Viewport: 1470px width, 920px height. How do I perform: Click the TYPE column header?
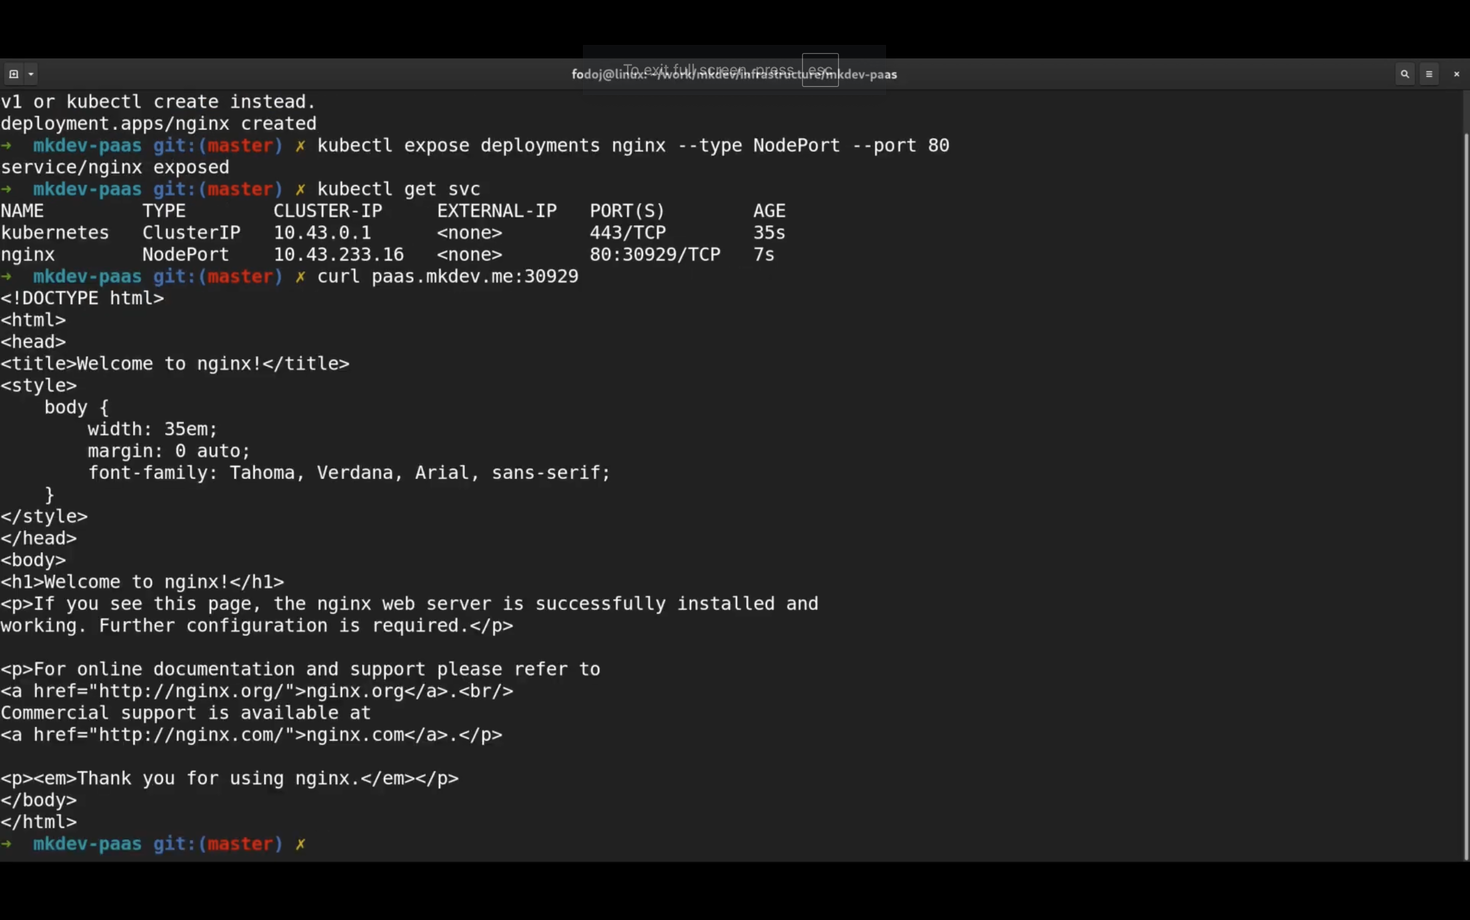(164, 211)
